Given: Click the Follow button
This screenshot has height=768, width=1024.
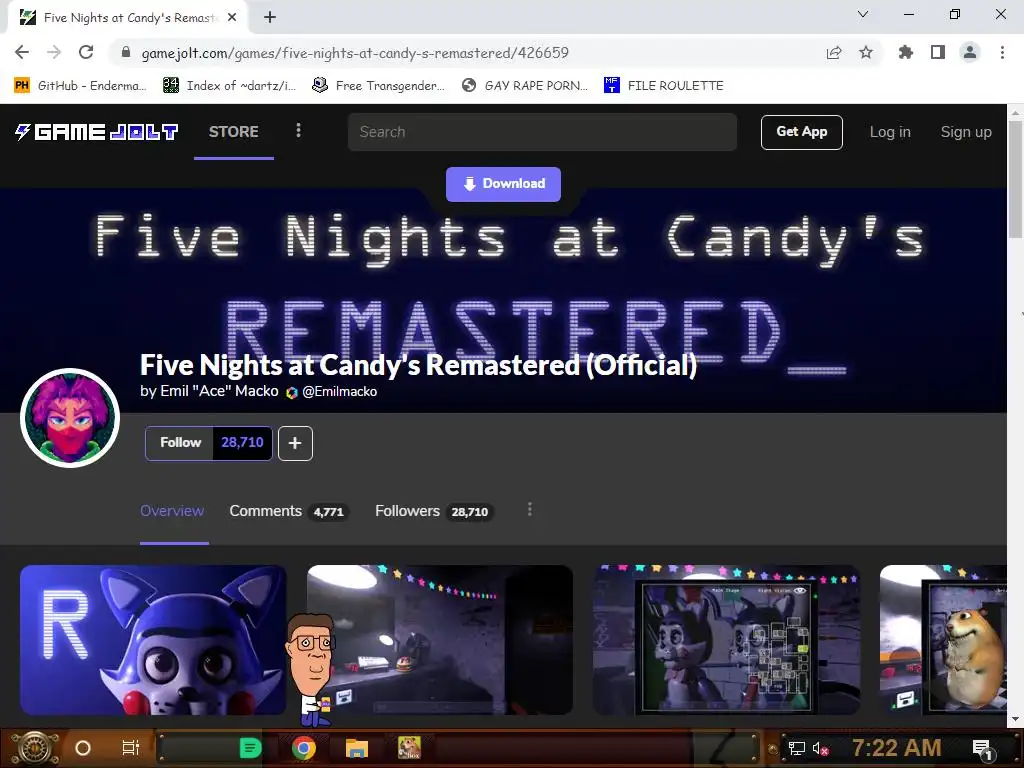Looking at the screenshot, I should point(180,443).
